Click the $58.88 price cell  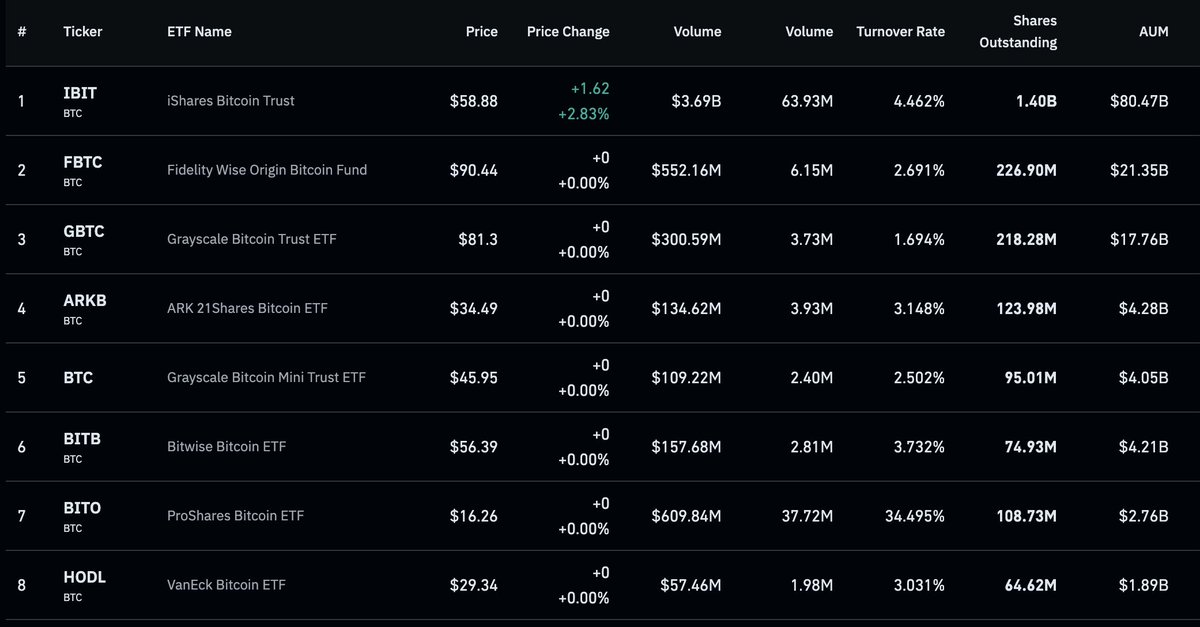[473, 100]
